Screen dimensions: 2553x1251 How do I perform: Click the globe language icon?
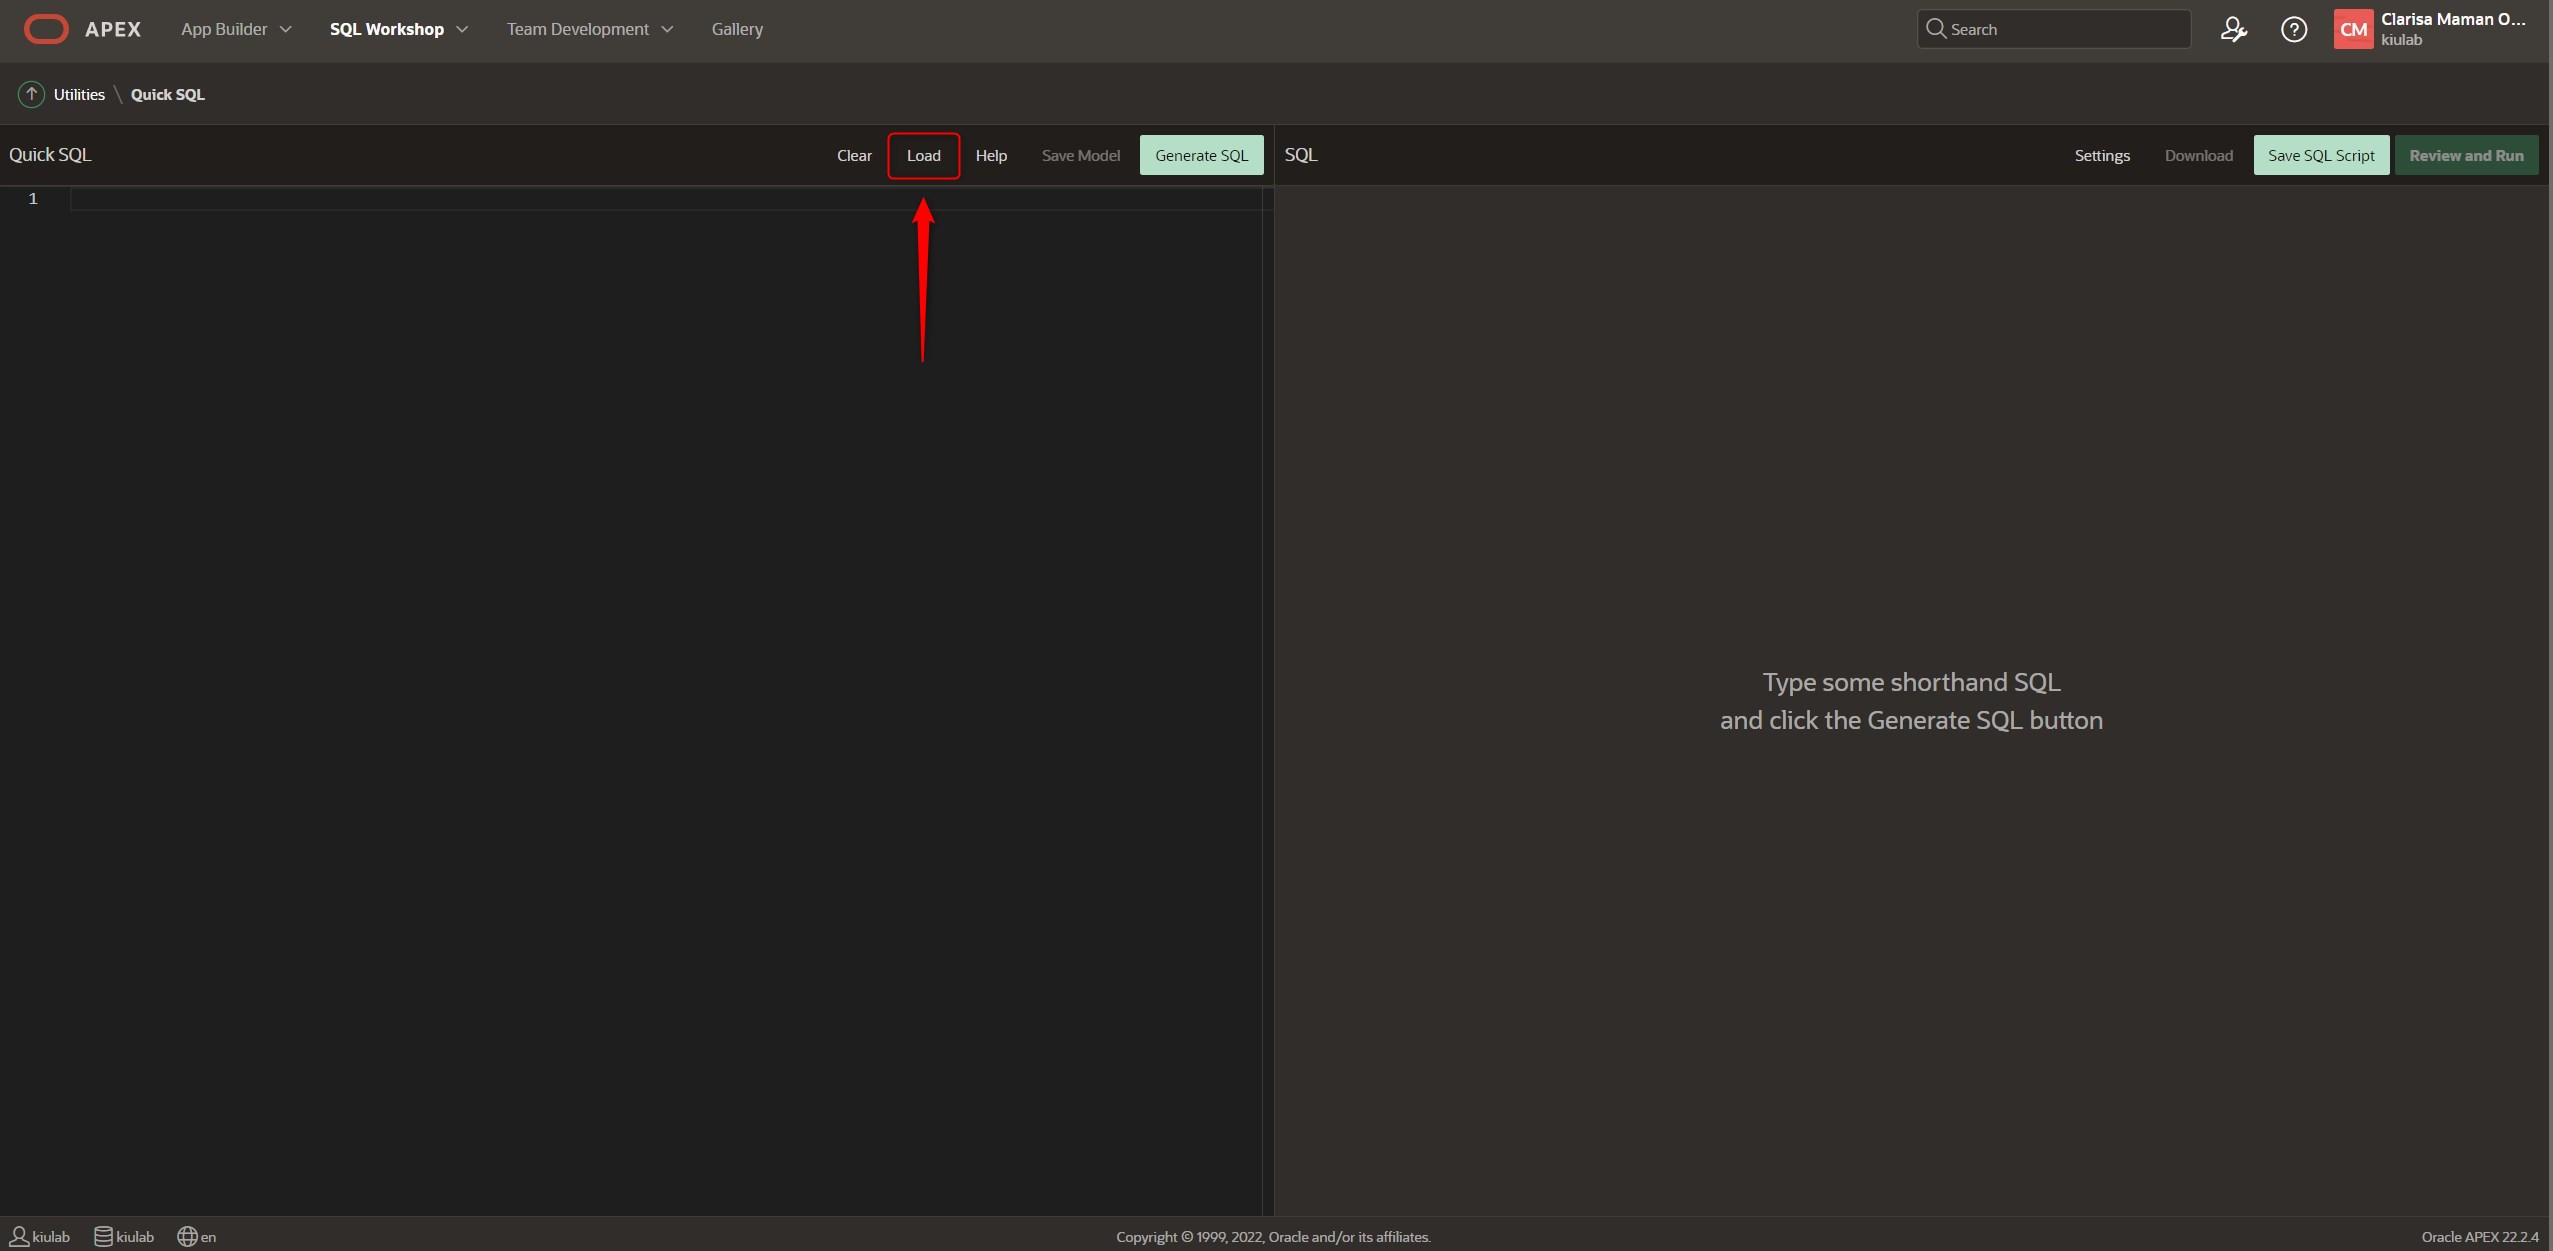tap(187, 1236)
